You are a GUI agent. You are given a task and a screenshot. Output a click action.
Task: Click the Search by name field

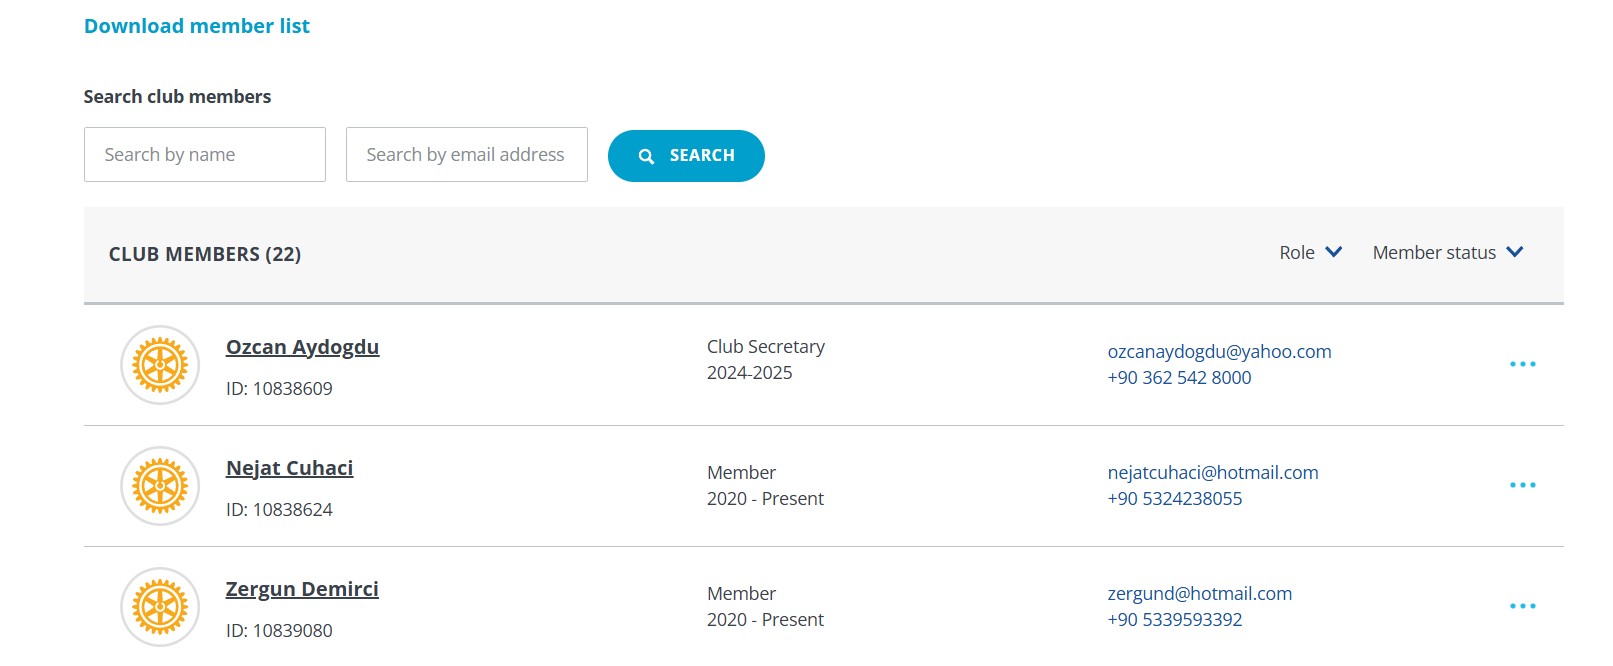(x=205, y=154)
